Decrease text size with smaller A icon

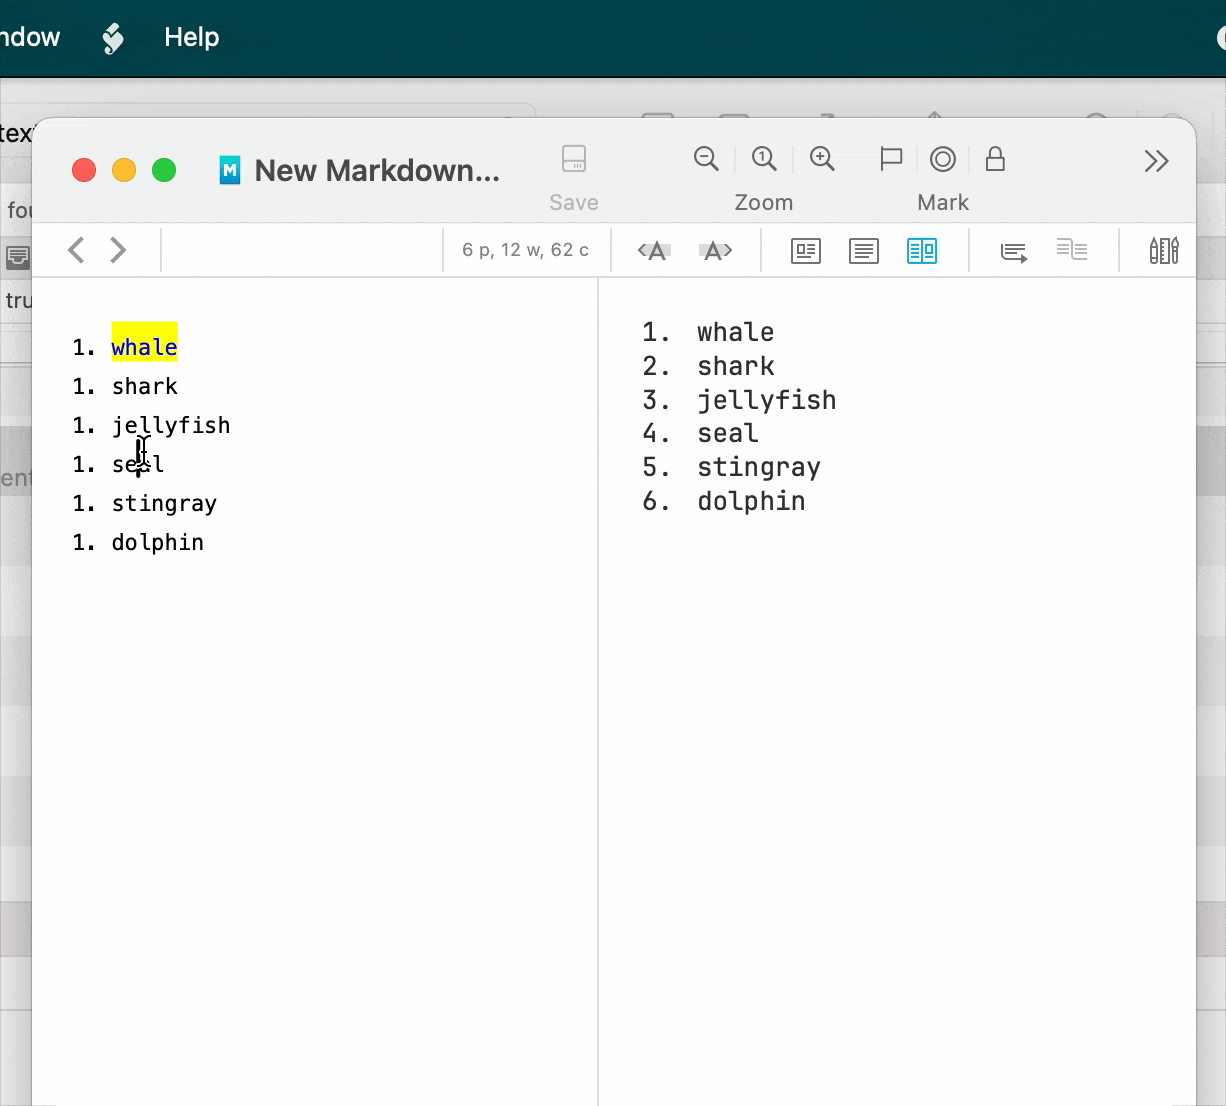tap(654, 251)
